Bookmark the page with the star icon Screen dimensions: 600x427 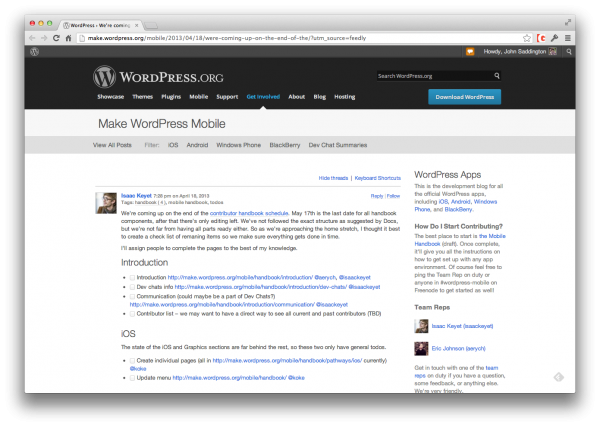point(527,38)
